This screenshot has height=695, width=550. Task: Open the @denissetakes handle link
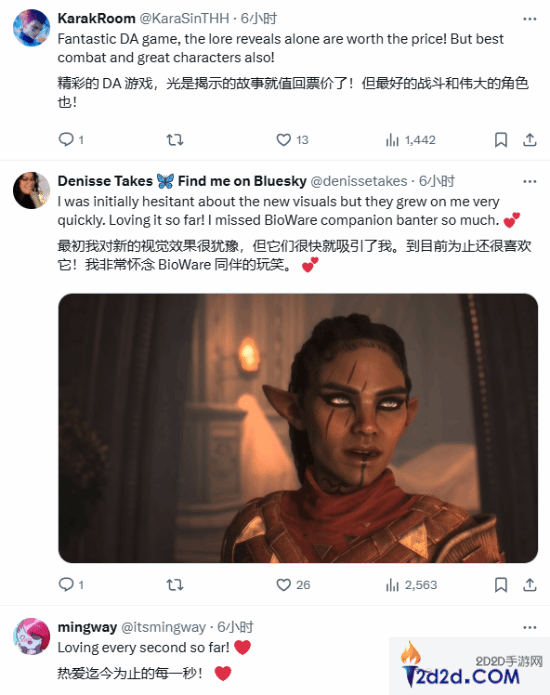(359, 181)
